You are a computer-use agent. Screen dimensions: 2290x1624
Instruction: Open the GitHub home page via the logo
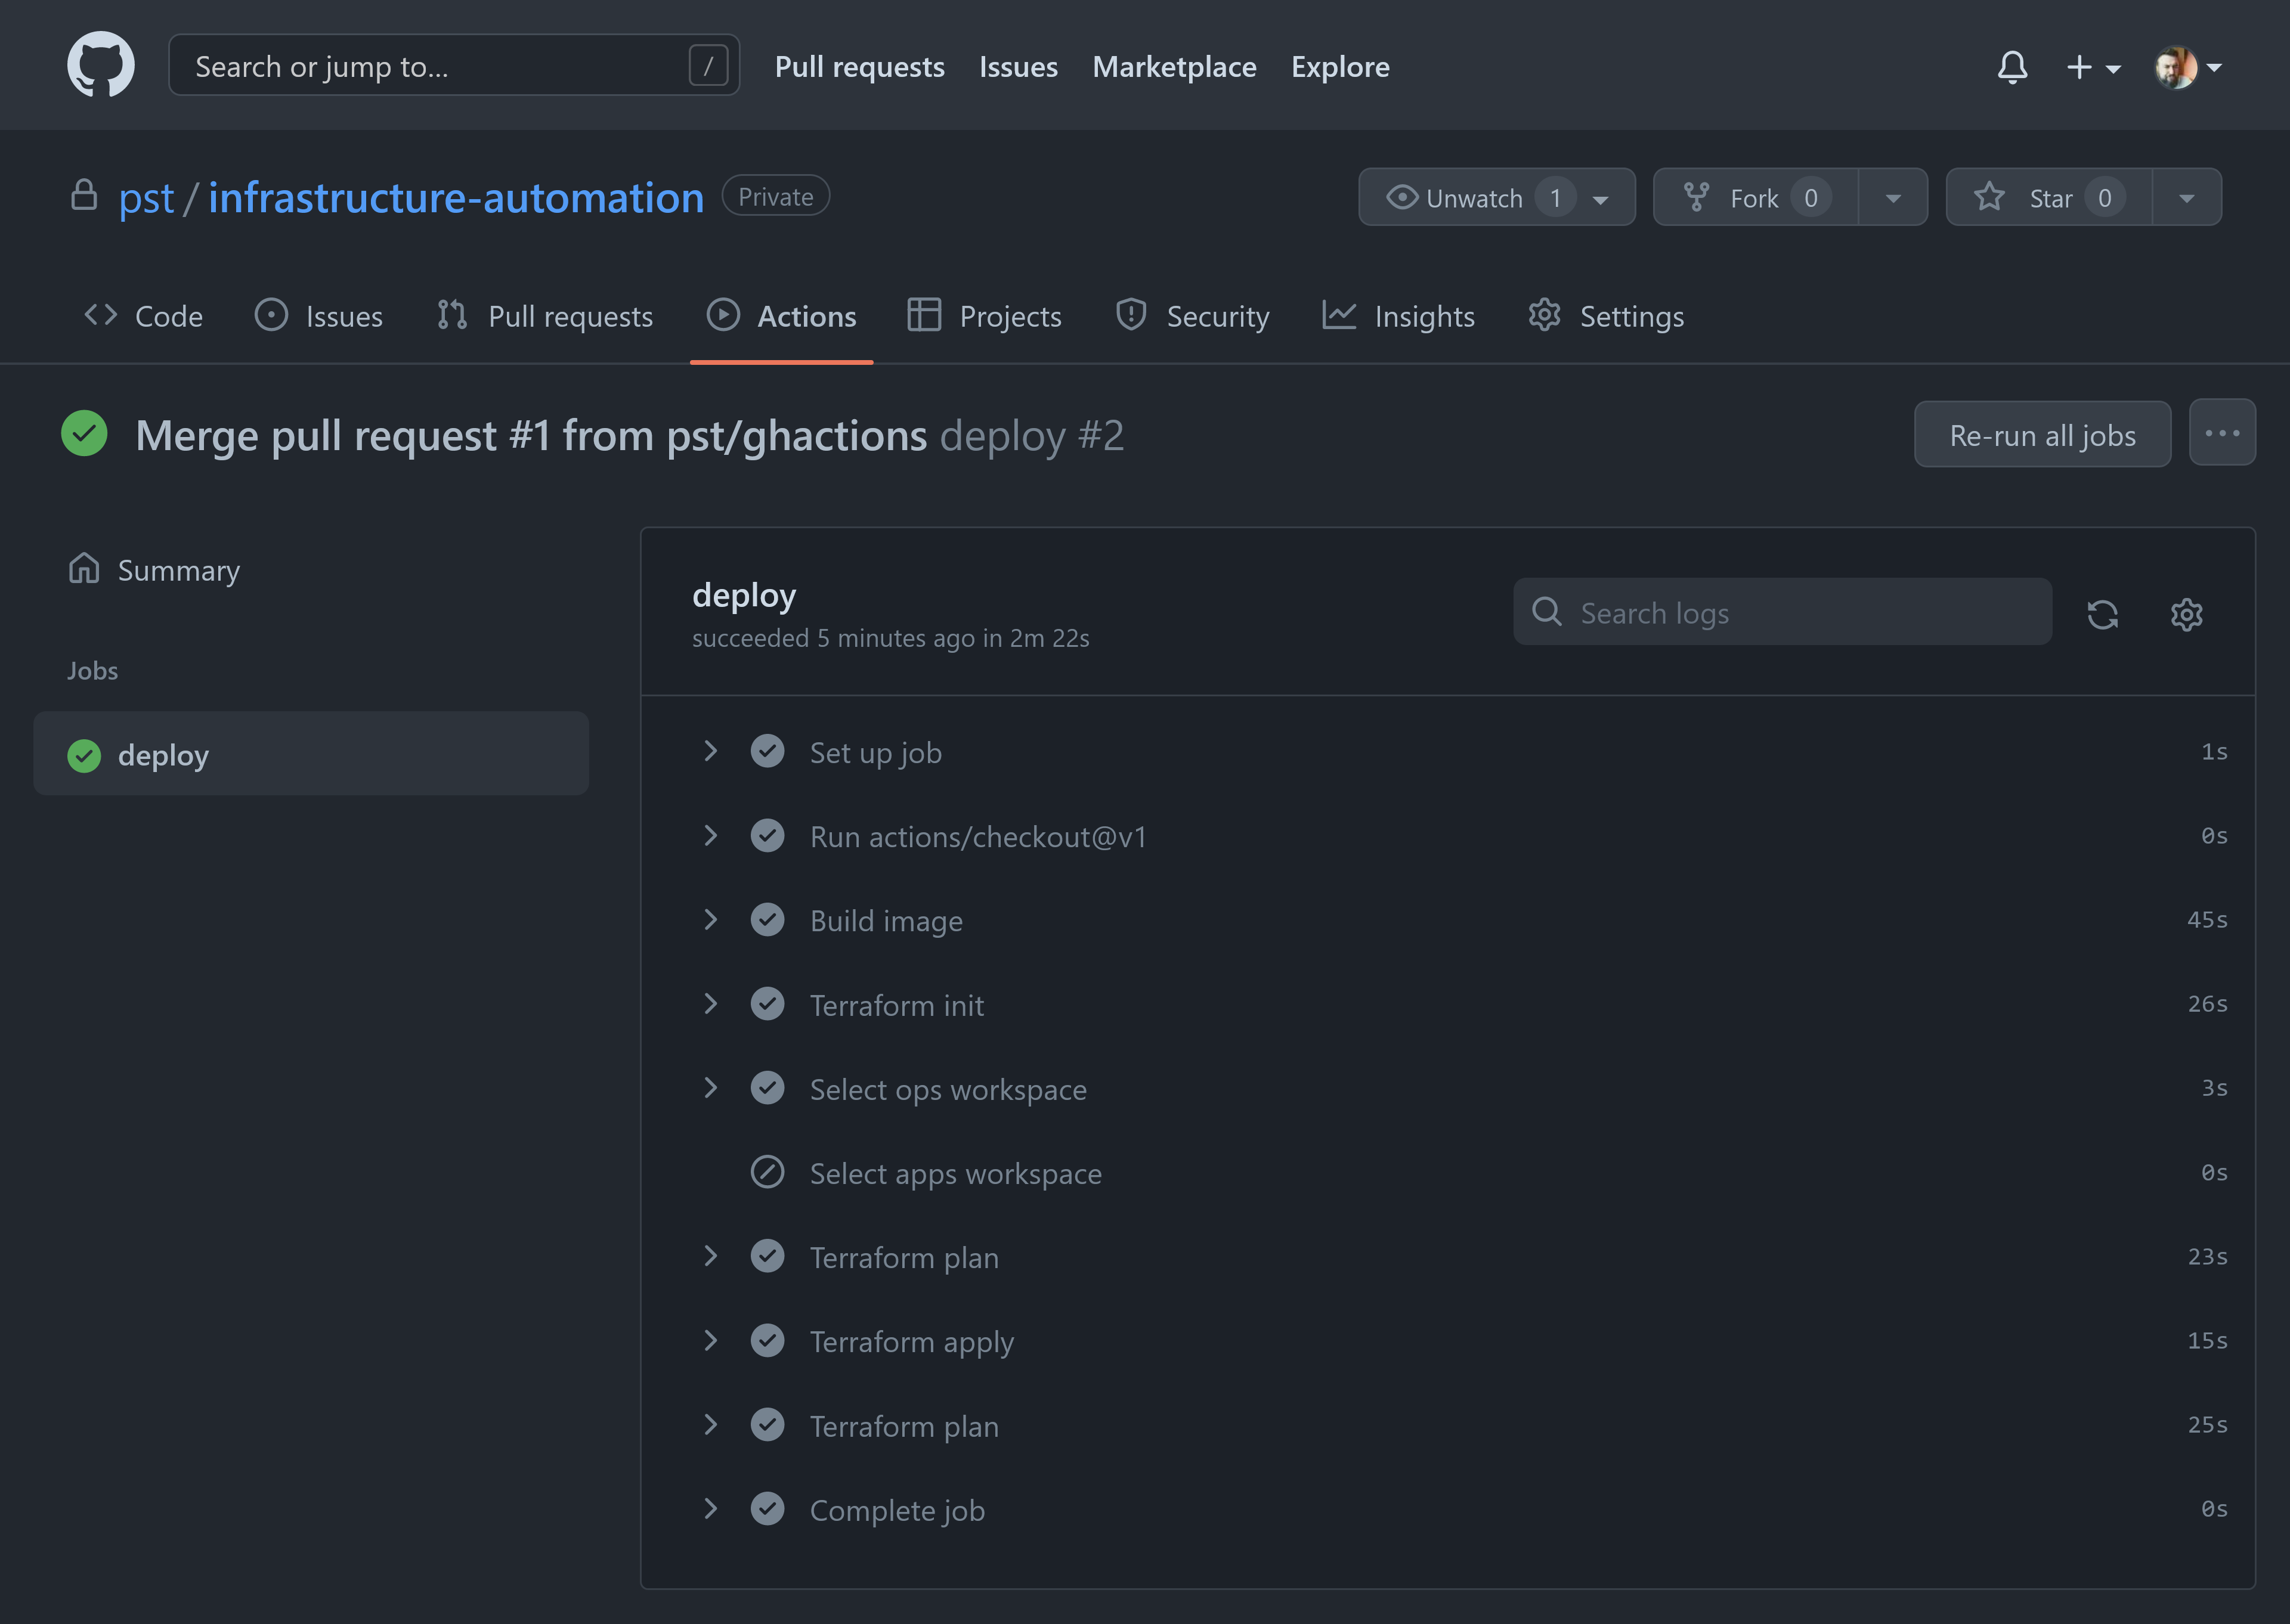click(x=101, y=64)
